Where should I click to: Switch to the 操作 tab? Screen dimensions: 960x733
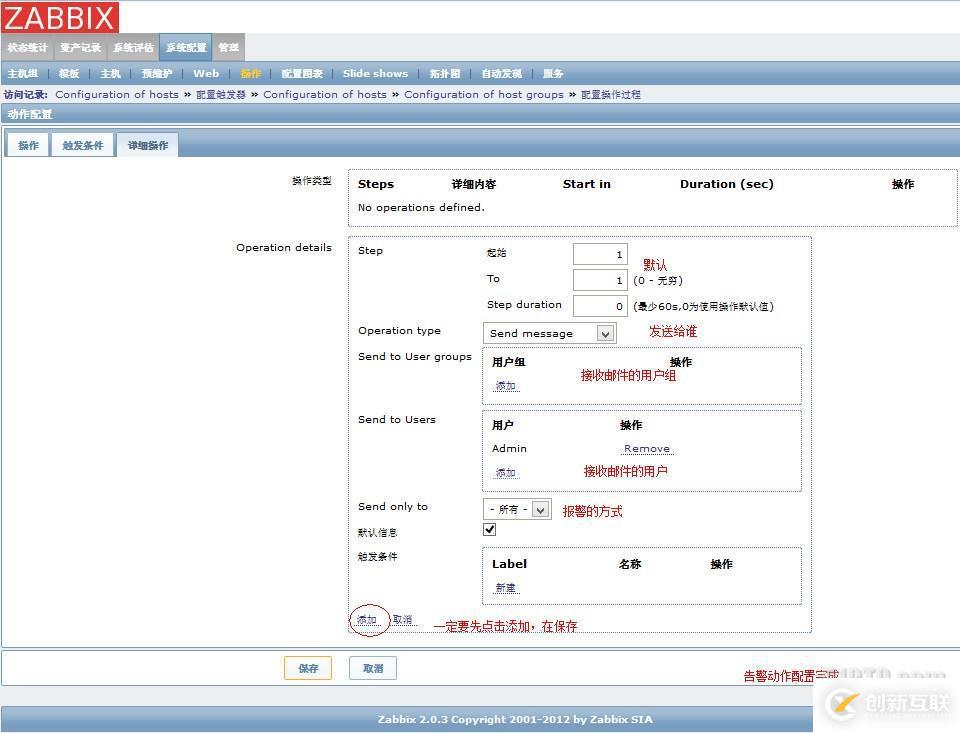pyautogui.click(x=27, y=145)
